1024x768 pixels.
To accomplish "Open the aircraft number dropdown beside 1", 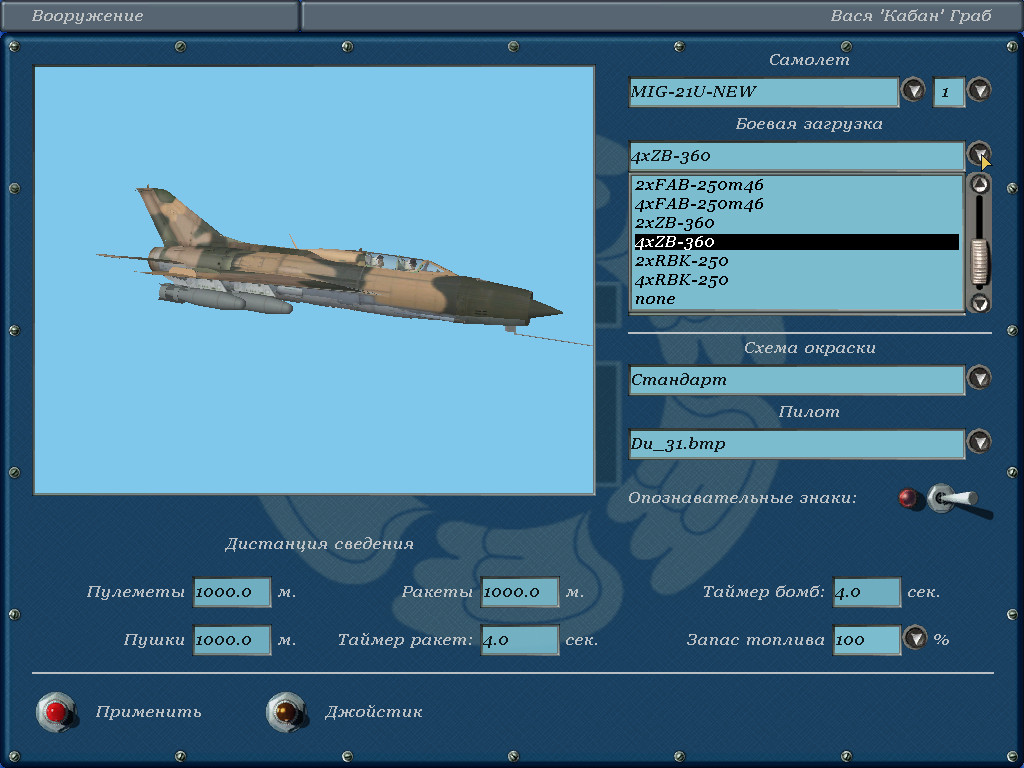I will point(980,90).
